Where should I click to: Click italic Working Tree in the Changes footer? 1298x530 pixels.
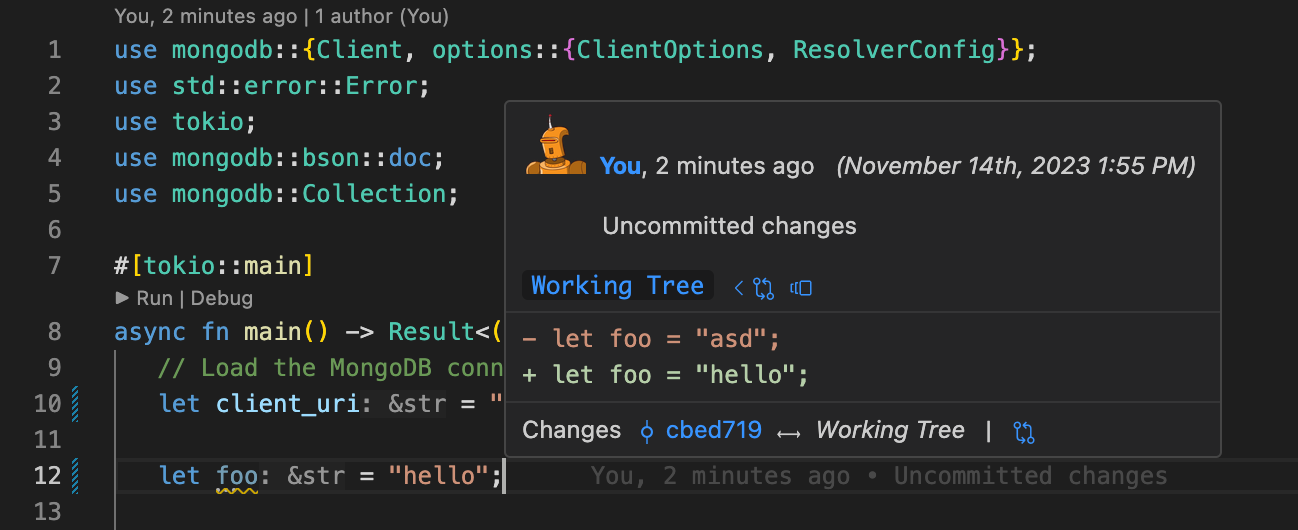(x=890, y=431)
